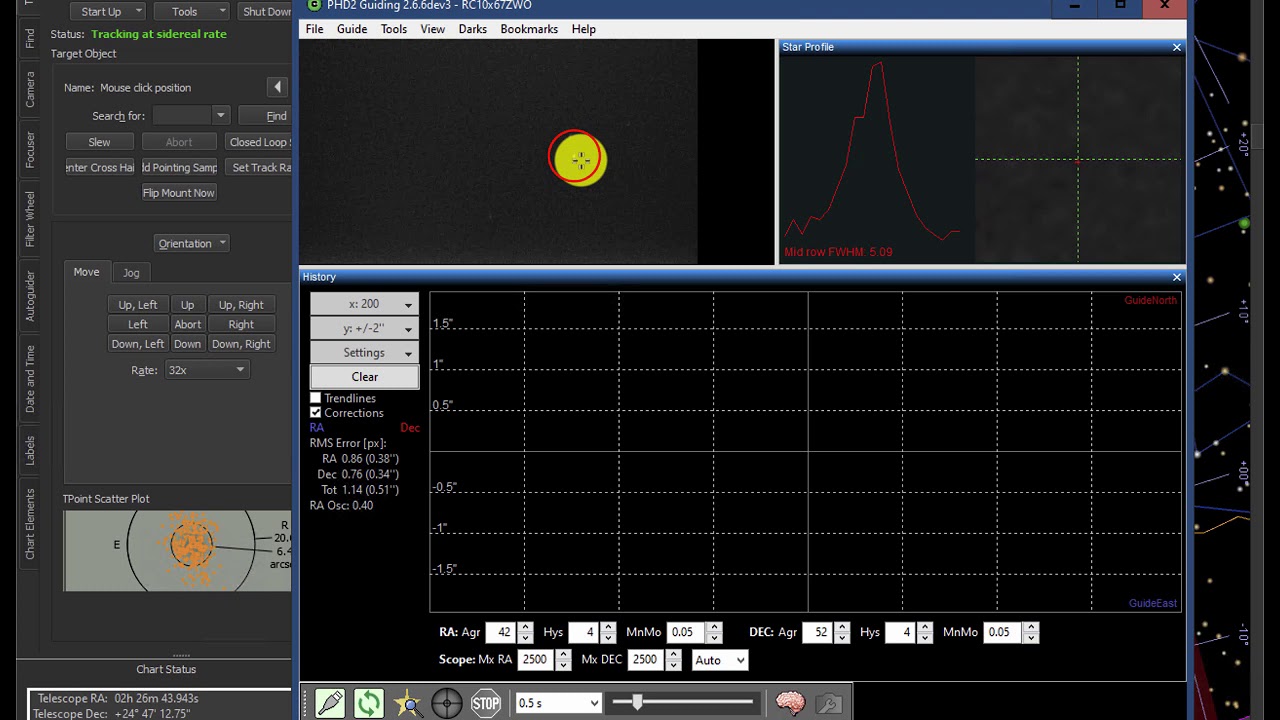Click the begin guiding crosshair icon
This screenshot has height=720, width=1280.
[447, 703]
